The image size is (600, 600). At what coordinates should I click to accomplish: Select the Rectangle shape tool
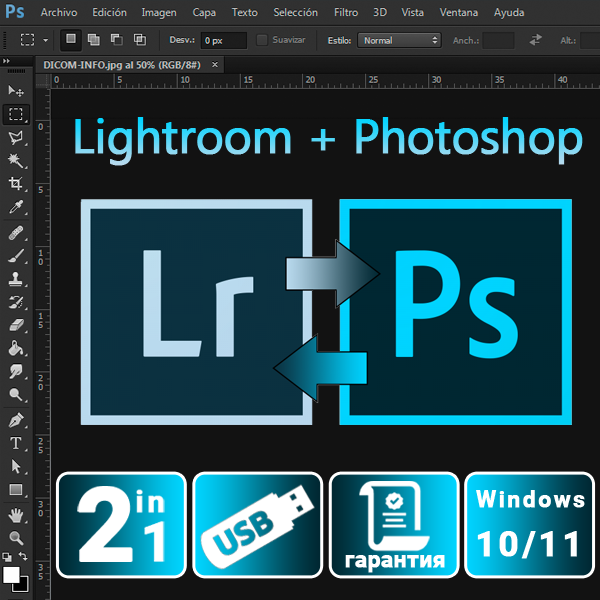(16, 489)
